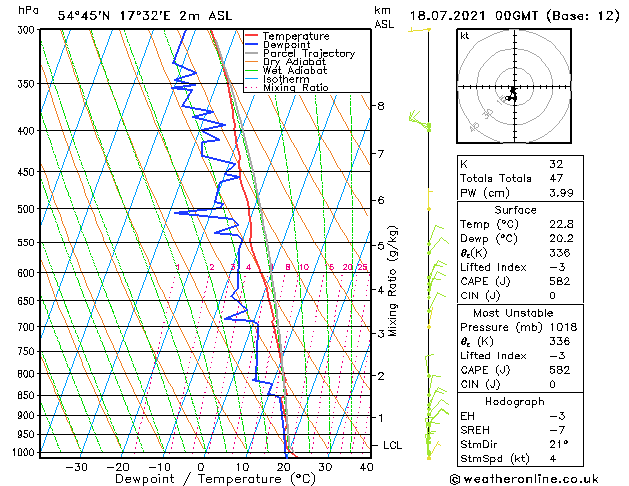629x486 pixels.
Task: Click the K index value '32'
Action: point(556,164)
